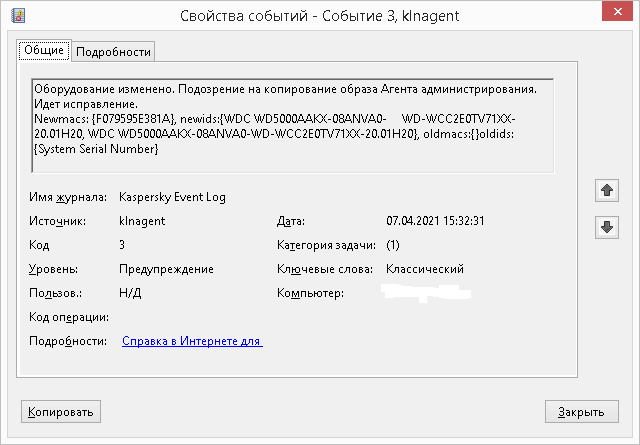Click the date value 07.04.2021 15:32:31
640x445 pixels.
click(435, 221)
